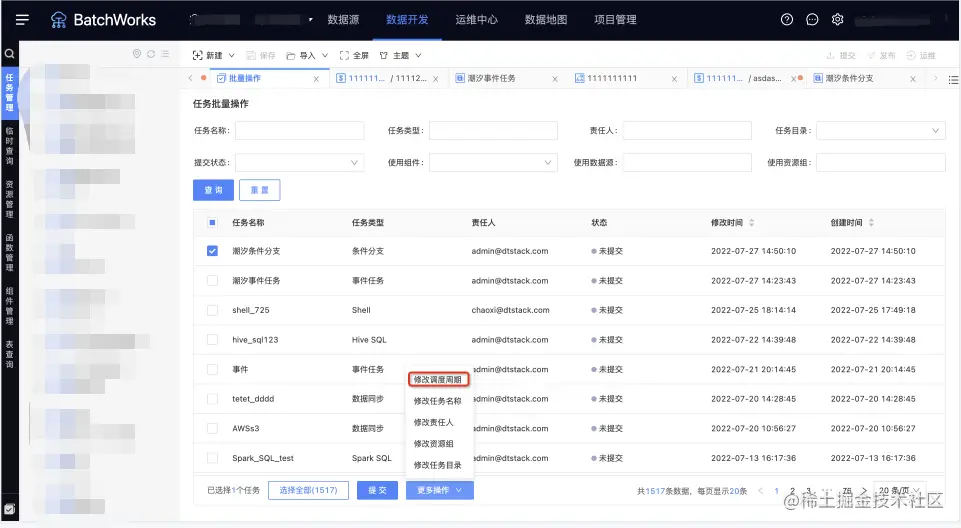Check the Spark_SQL_test row checkbox
The image size is (961, 528).
coord(212,458)
